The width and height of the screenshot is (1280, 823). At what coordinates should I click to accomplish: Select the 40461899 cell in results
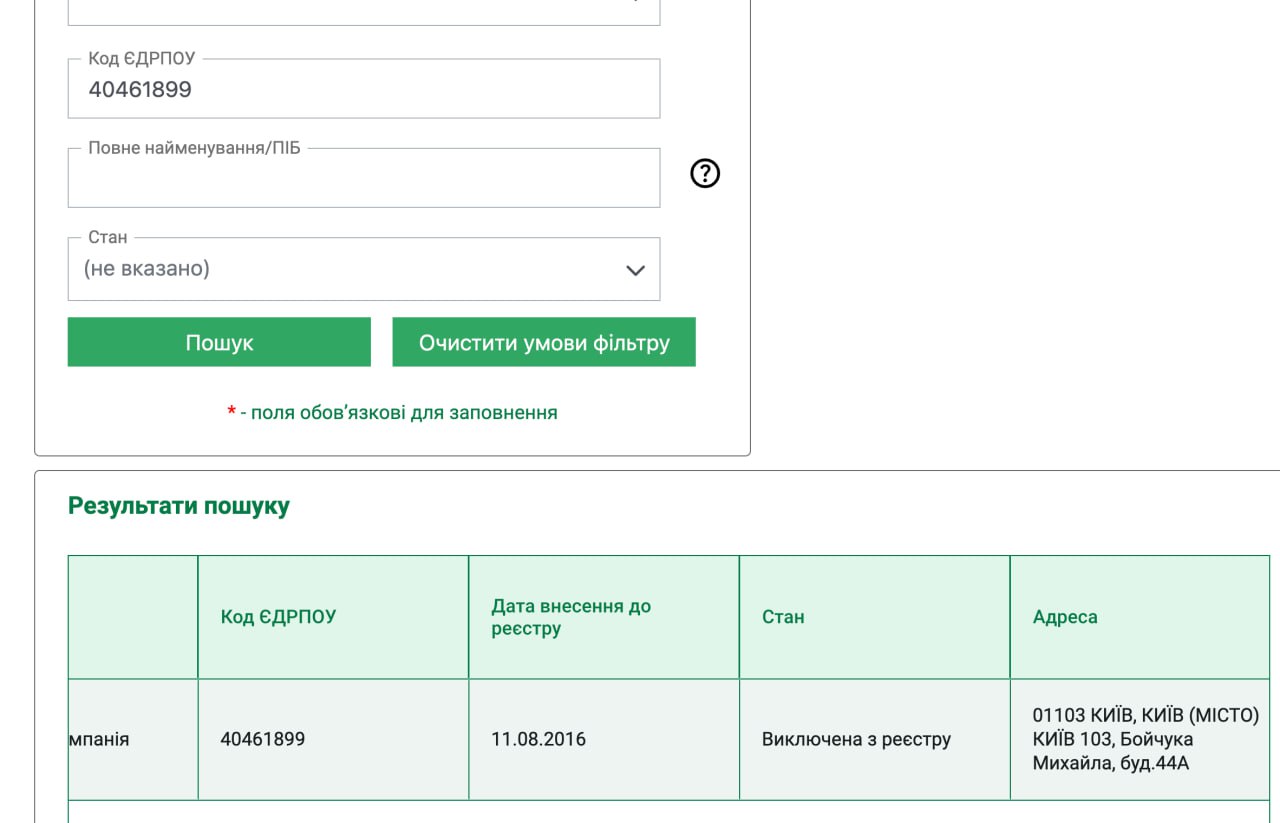click(333, 740)
